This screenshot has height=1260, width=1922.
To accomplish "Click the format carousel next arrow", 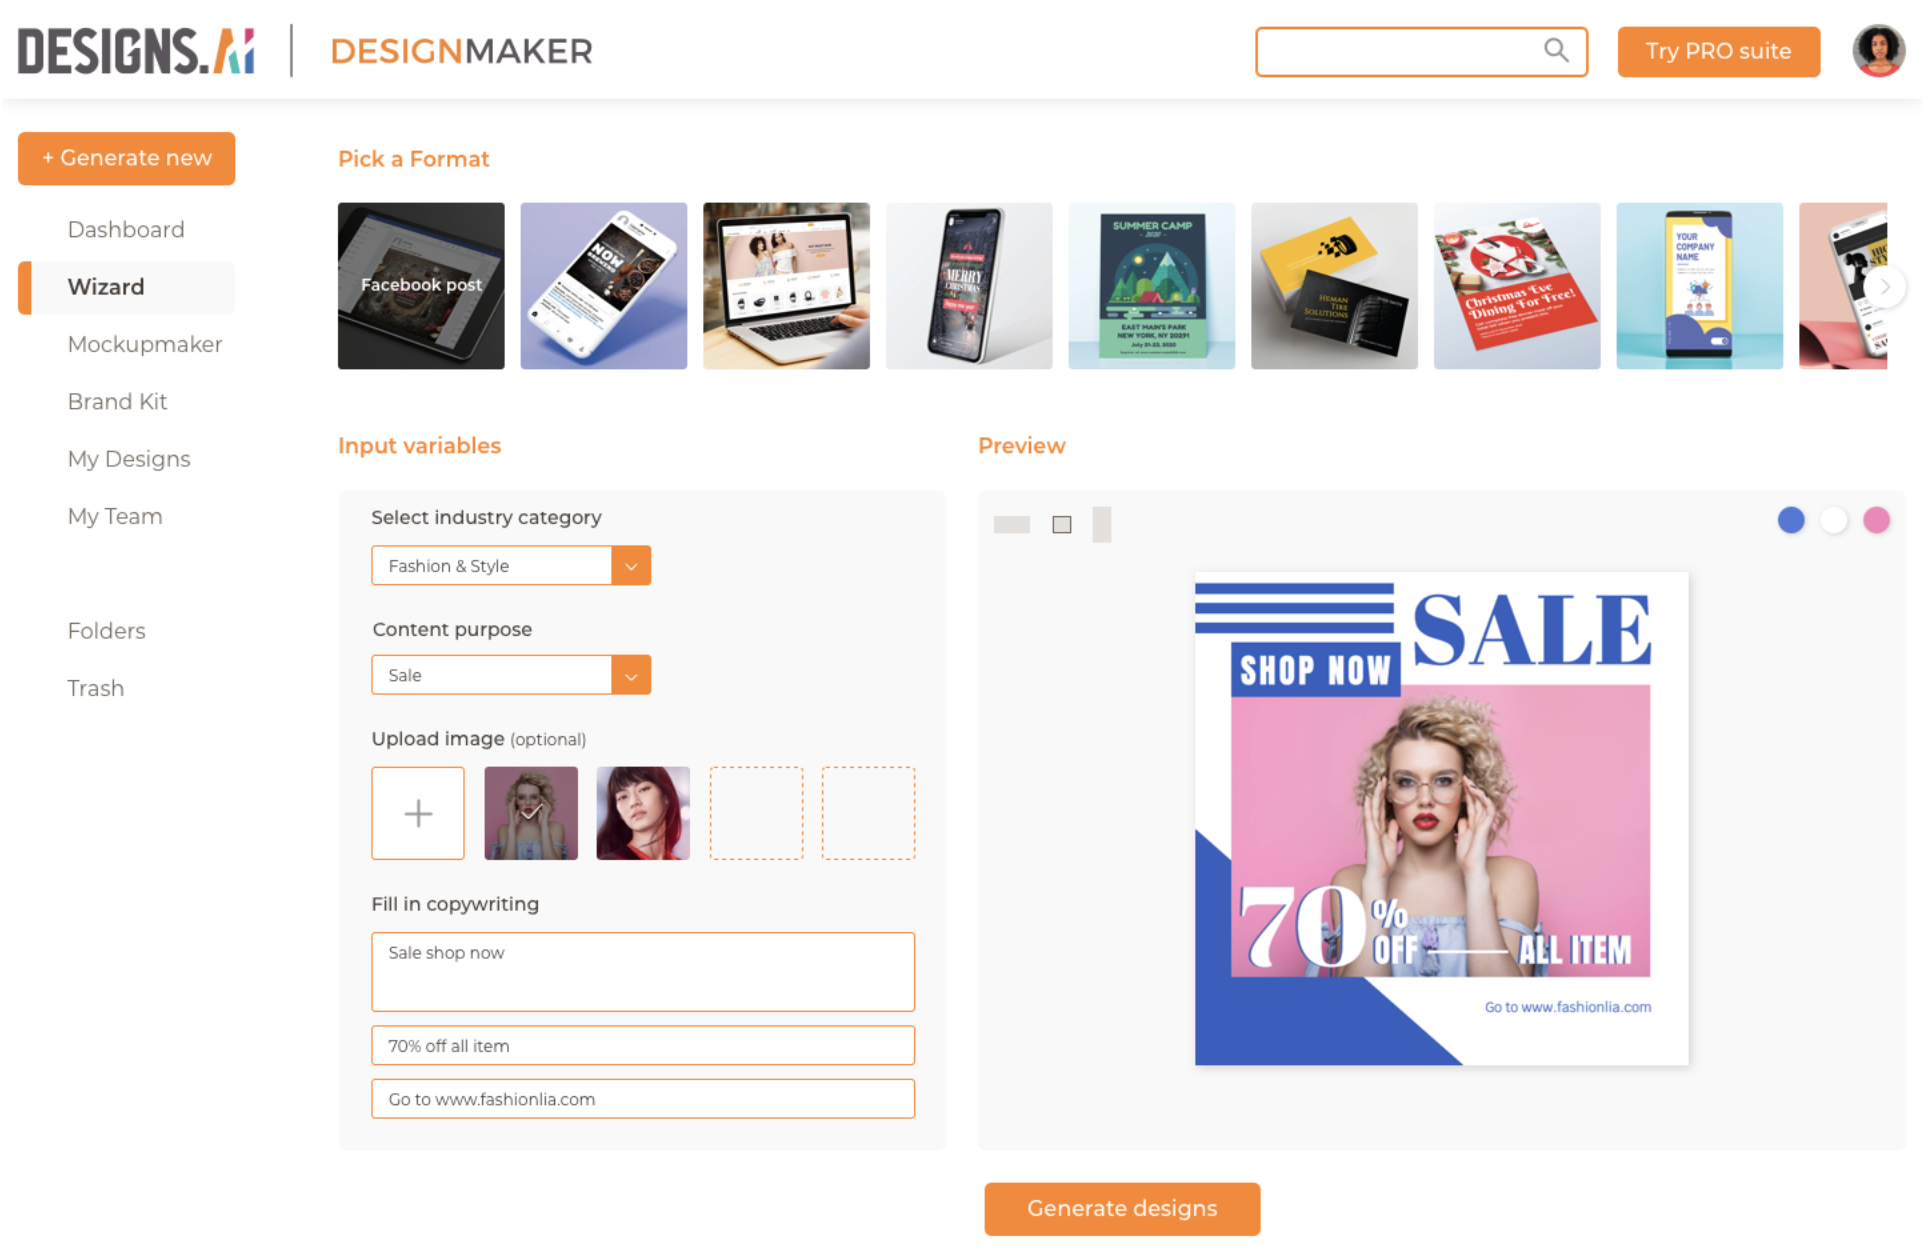I will [x=1885, y=287].
